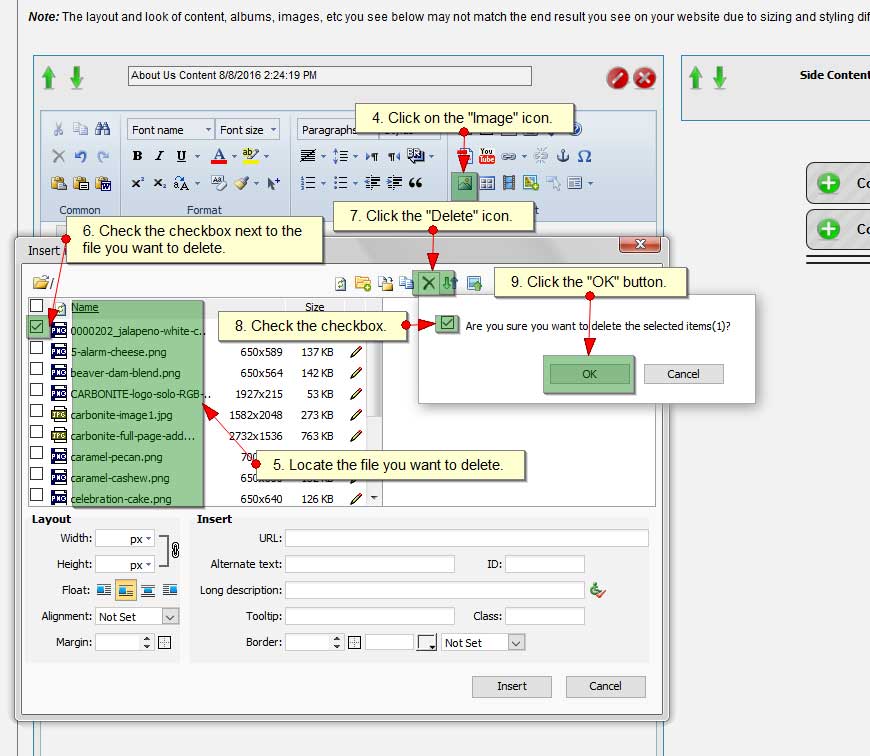The image size is (870, 756).
Task: Open the border style Not Set dropdown
Action: [516, 643]
